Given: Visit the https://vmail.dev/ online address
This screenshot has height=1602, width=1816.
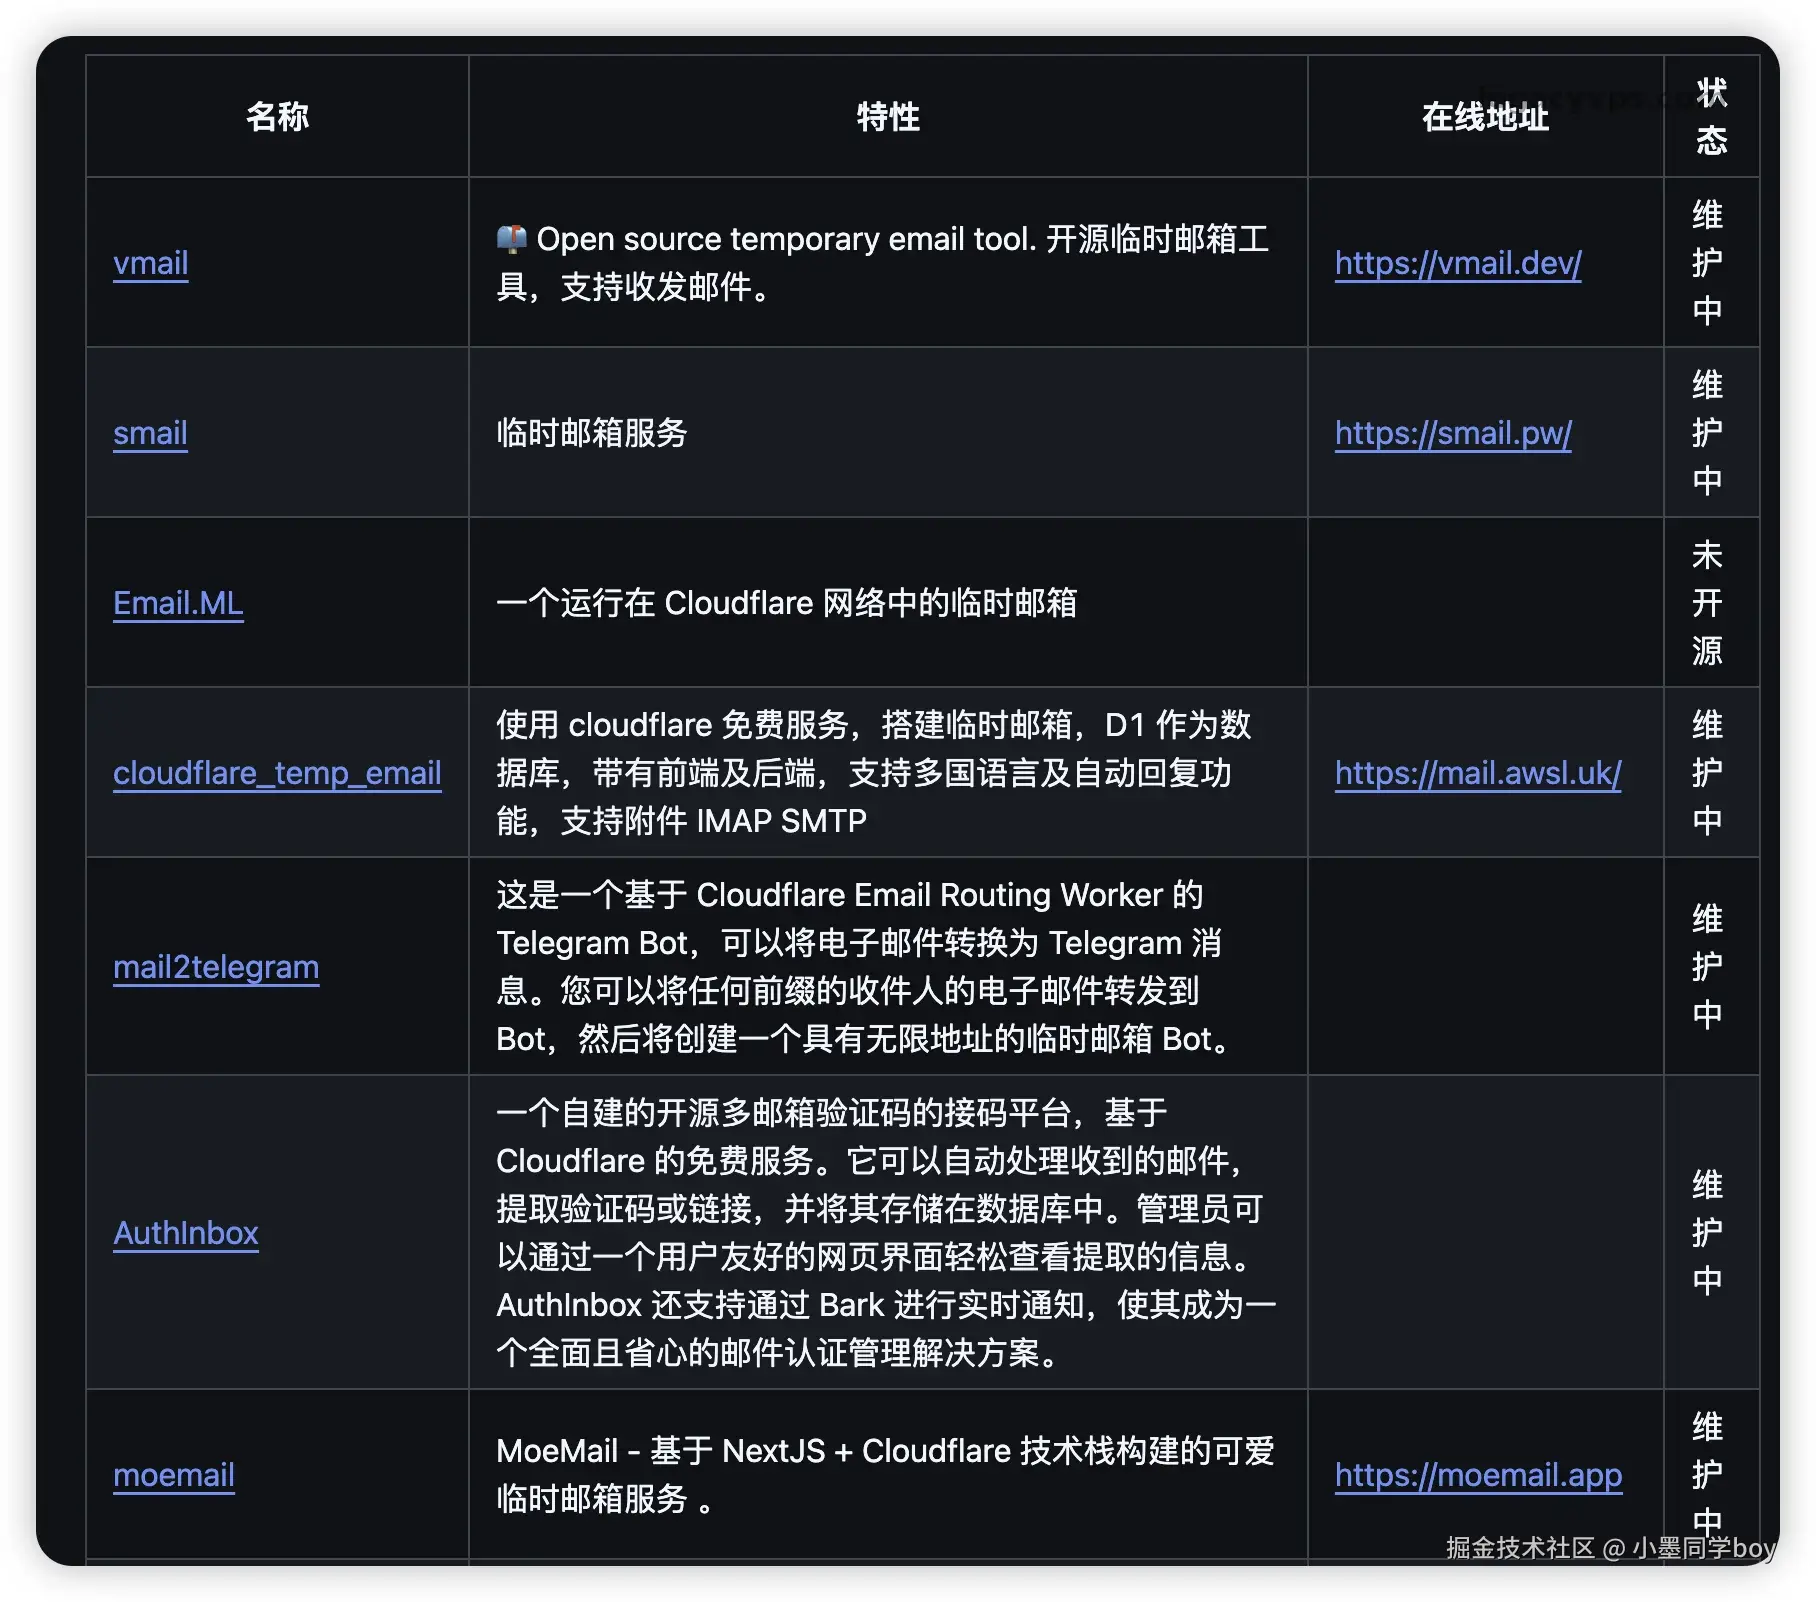Looking at the screenshot, I should pyautogui.click(x=1458, y=263).
